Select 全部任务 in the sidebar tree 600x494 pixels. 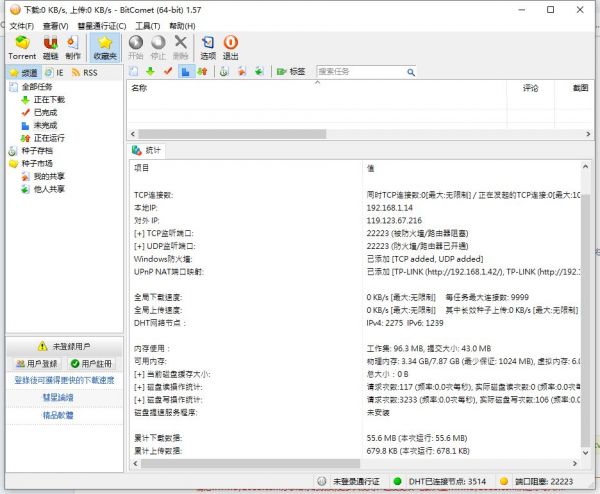37,87
